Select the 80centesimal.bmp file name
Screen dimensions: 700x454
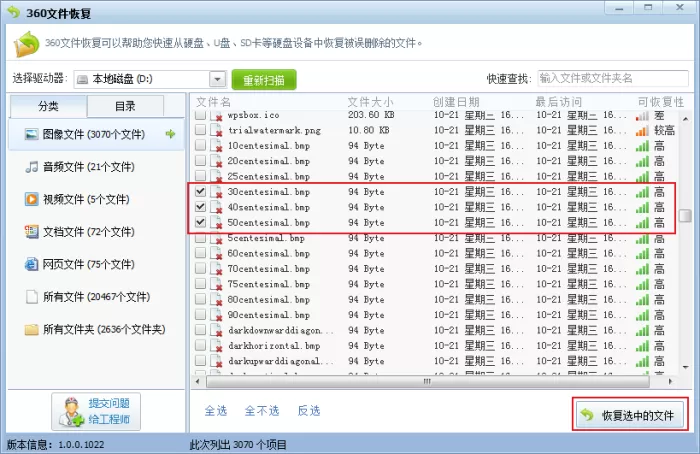(x=268, y=300)
